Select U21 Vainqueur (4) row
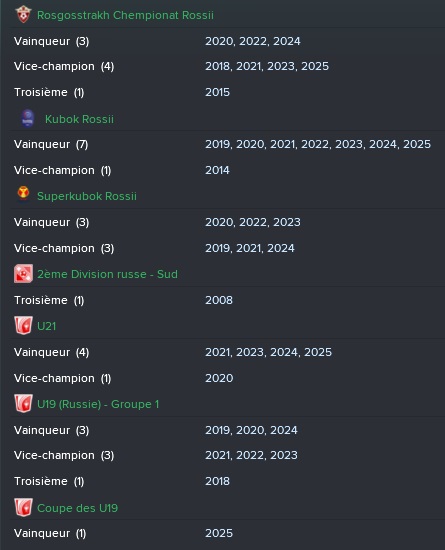The height and width of the screenshot is (550, 445). pyautogui.click(x=227, y=352)
